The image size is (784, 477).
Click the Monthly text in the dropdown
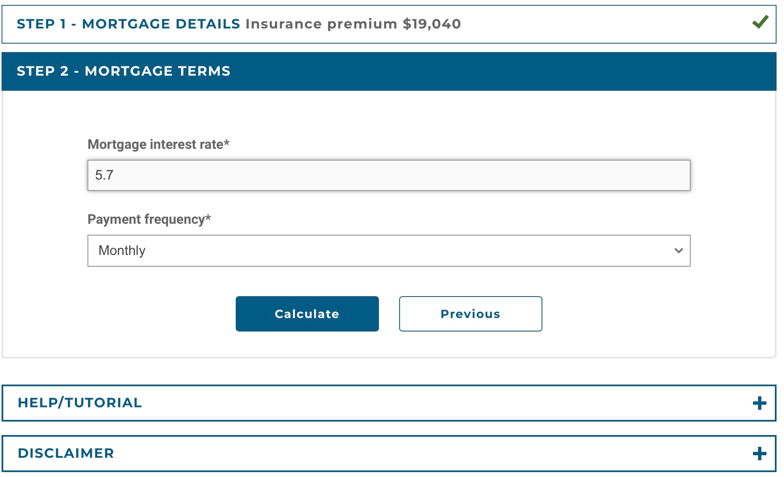click(x=122, y=251)
